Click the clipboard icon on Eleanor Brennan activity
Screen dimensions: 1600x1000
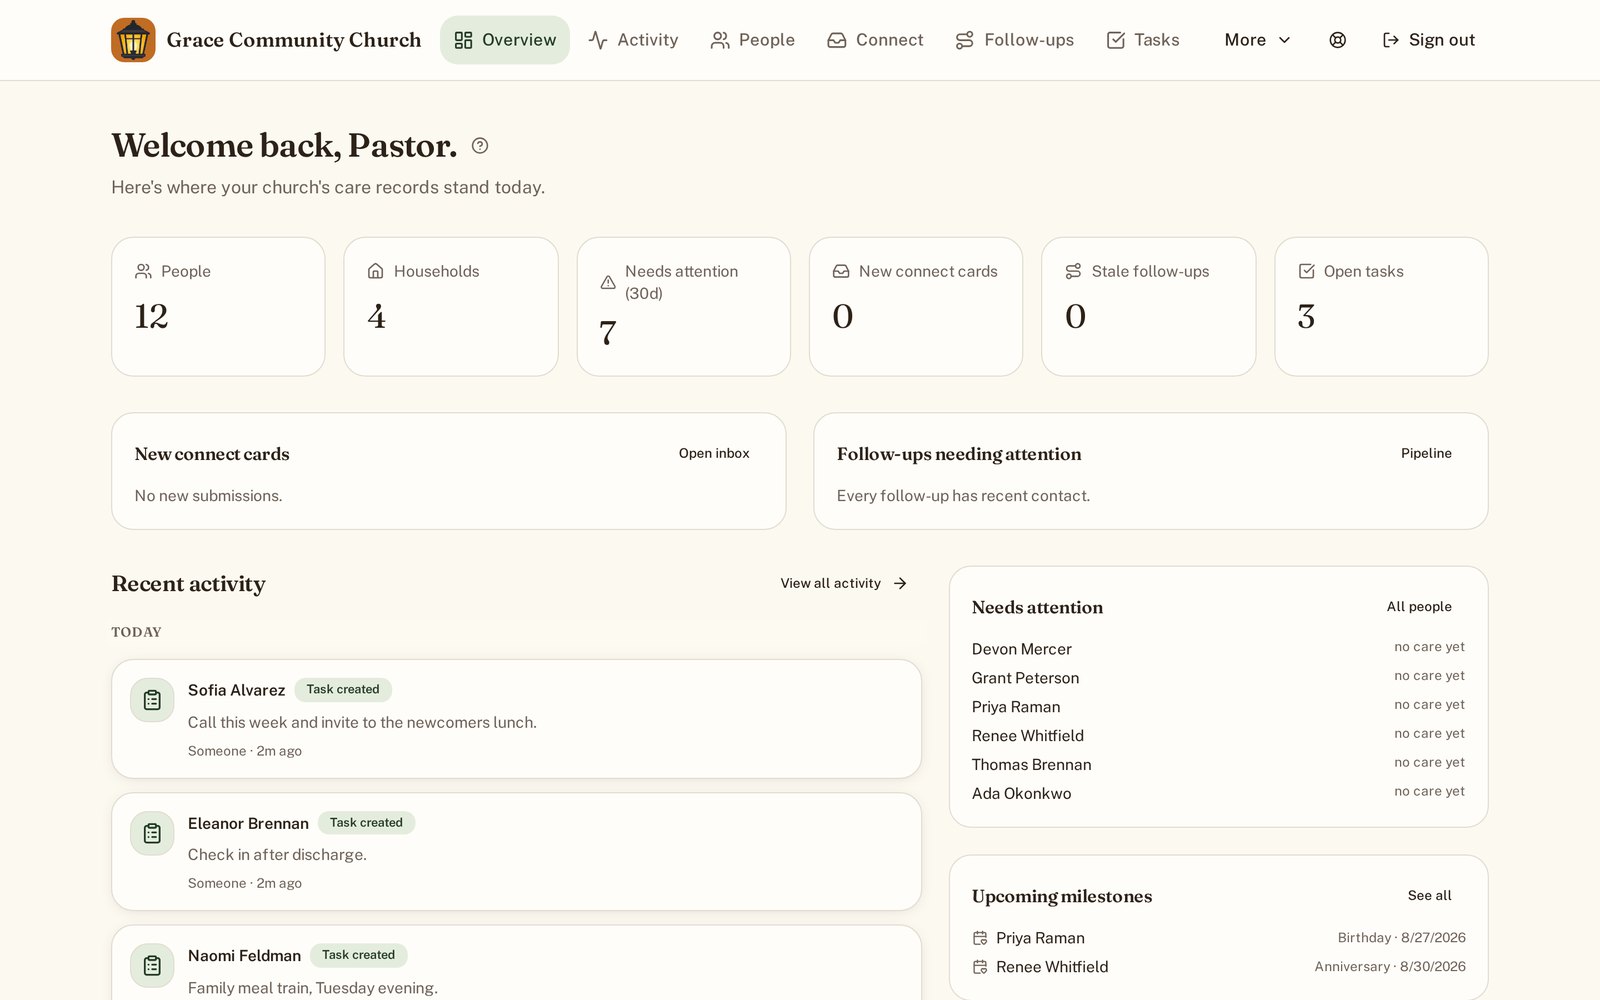pos(152,833)
